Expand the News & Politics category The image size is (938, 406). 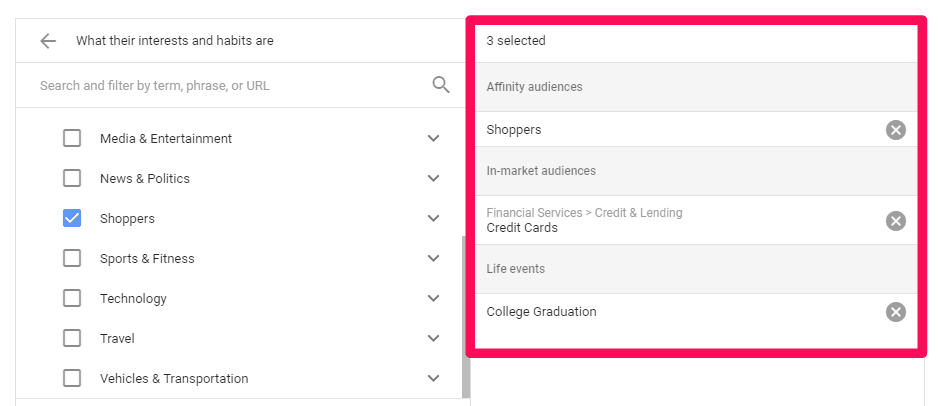(x=434, y=178)
